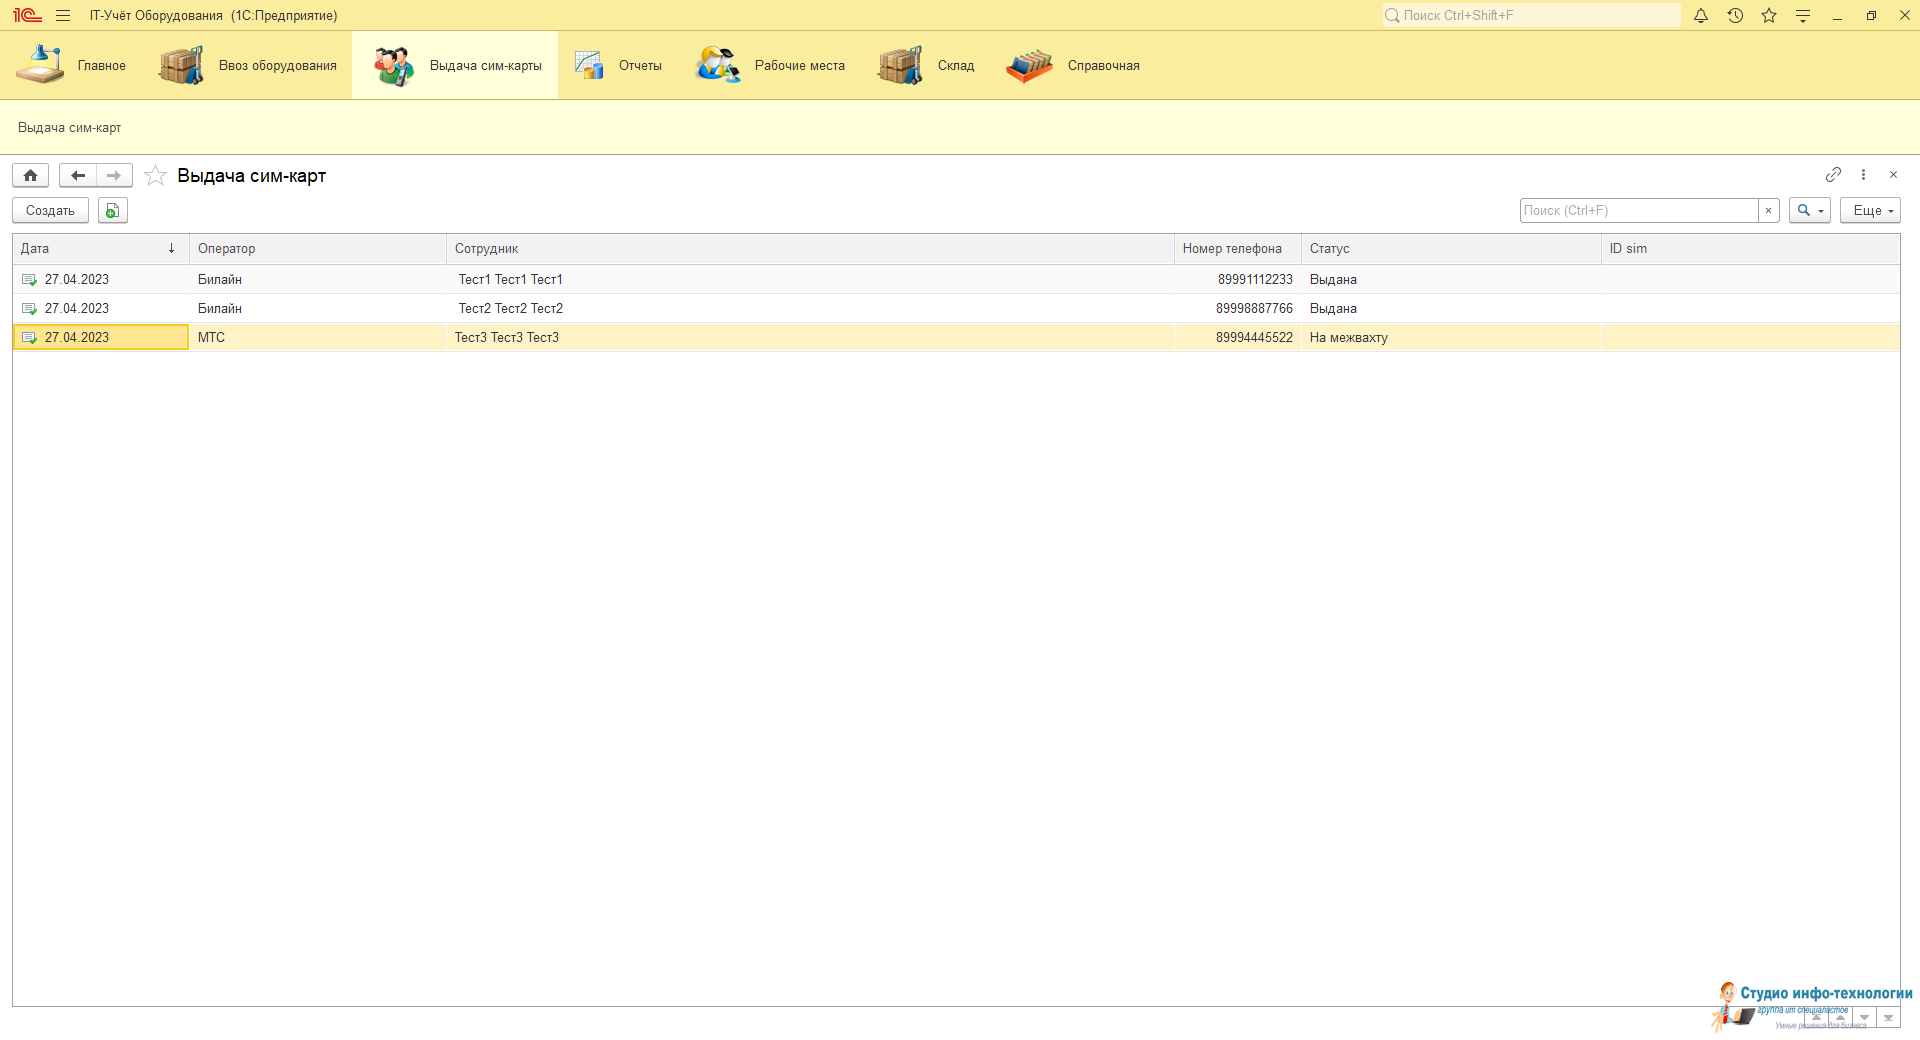This screenshot has width=1920, height=1040.
Task: Open the main hamburger menu
Action: 63,16
